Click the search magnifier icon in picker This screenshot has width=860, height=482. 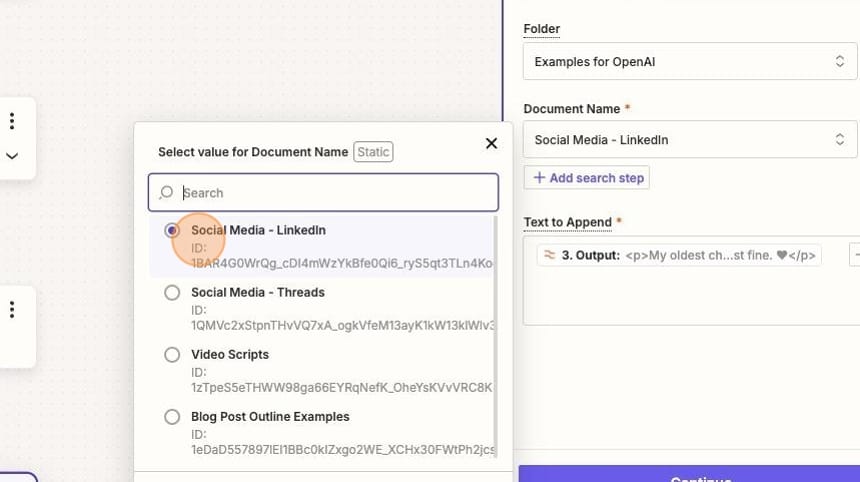[x=166, y=192]
